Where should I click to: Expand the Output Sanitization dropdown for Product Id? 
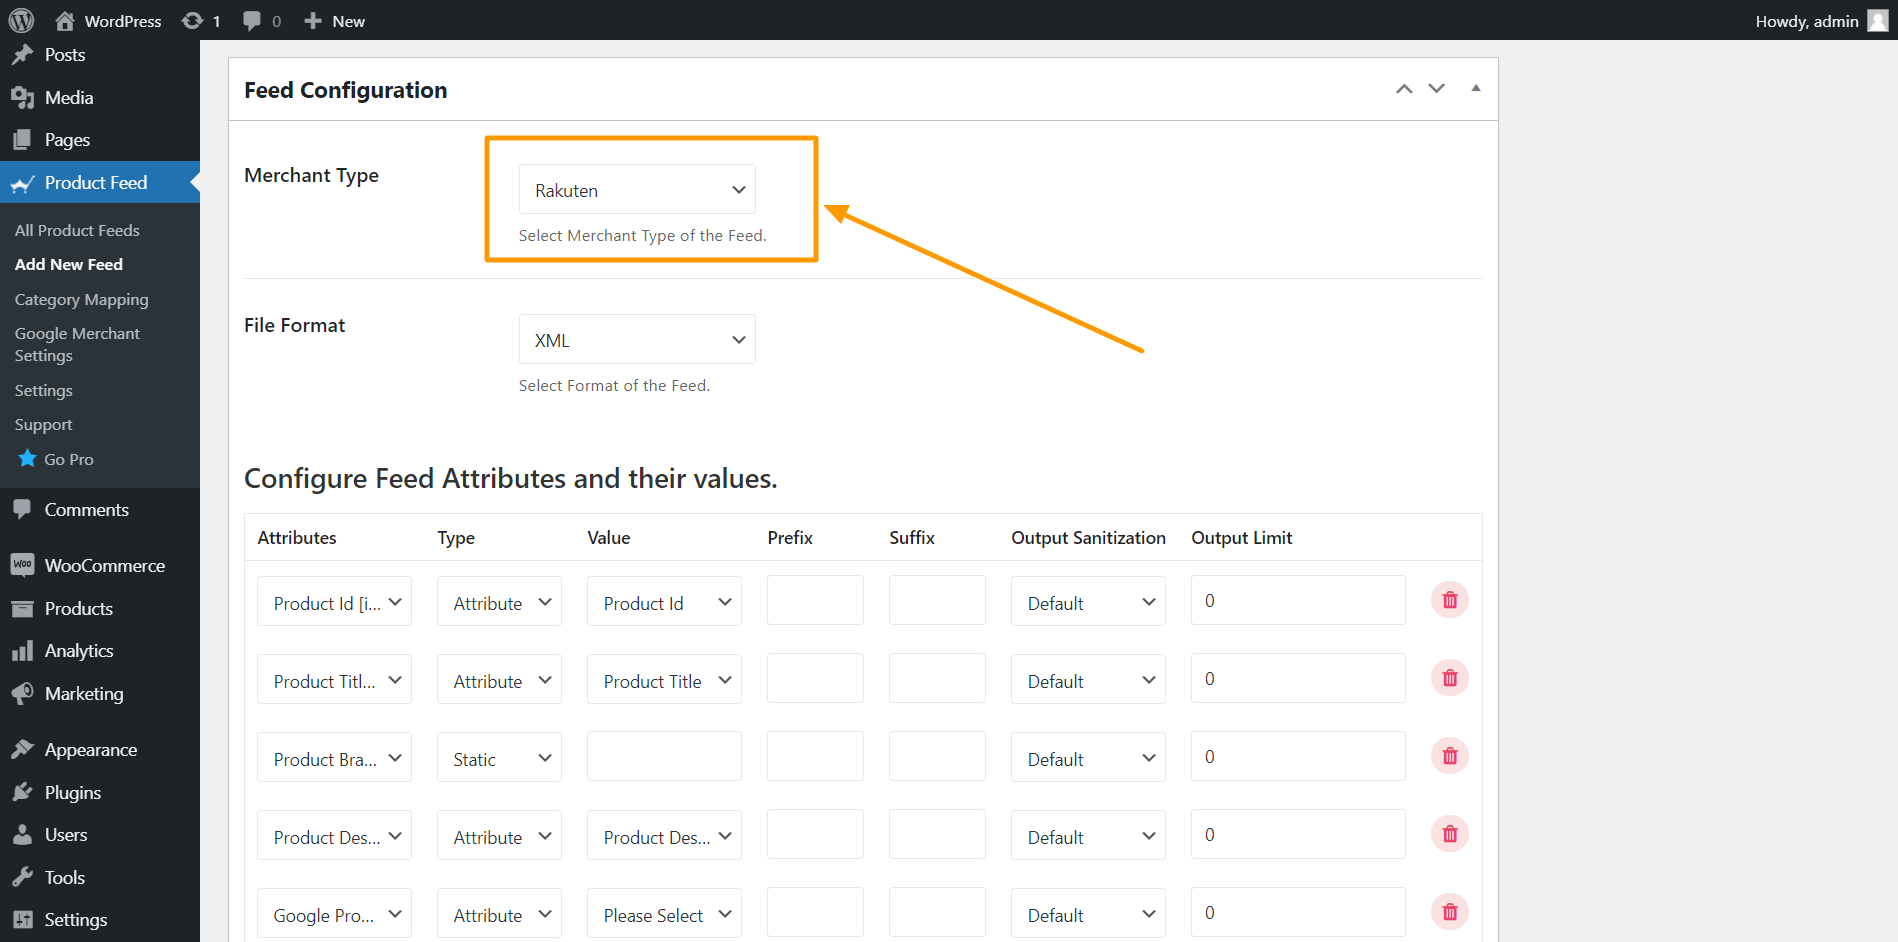point(1087,601)
